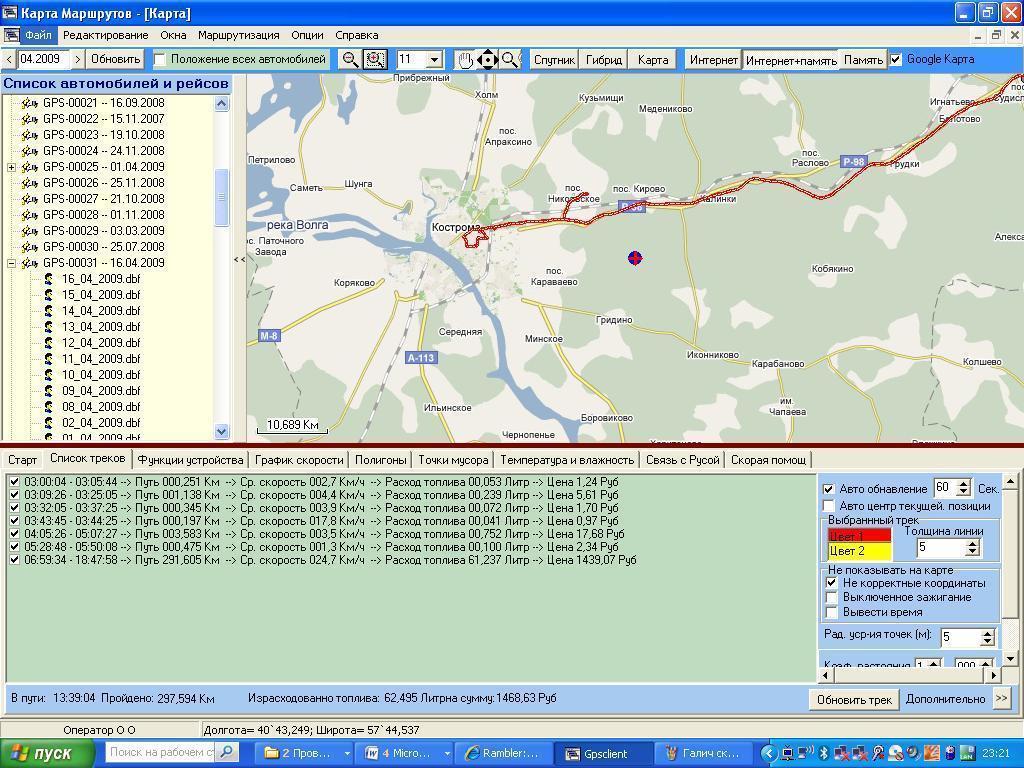Viewport: 1024px width, 768px height.
Task: Click the Галич taskbar button
Action: (x=702, y=754)
